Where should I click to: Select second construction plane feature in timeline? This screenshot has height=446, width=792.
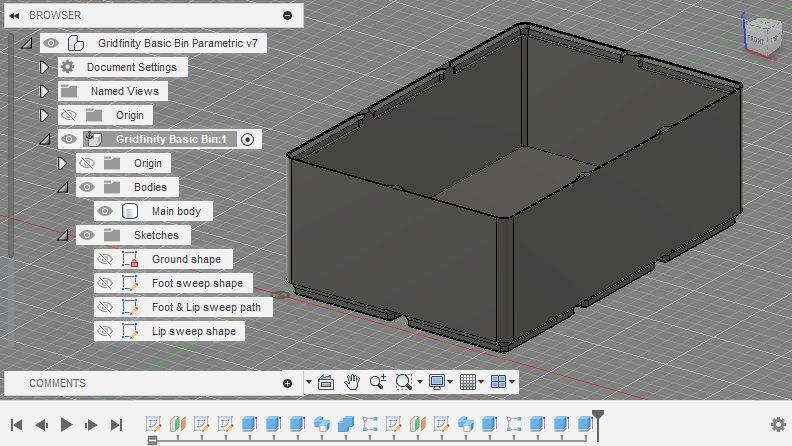tap(418, 423)
